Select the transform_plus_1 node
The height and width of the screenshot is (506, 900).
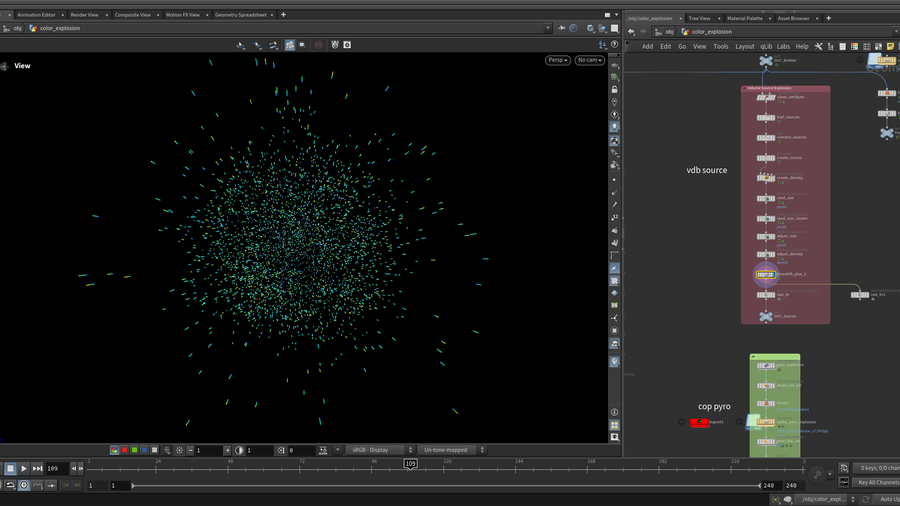766,274
